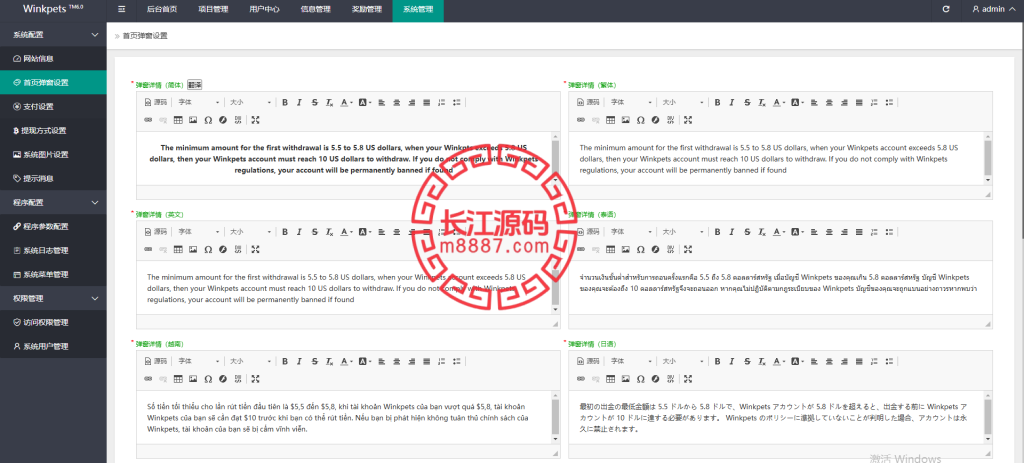Insert an image in the 简体 editor
This screenshot has width=1024, height=463.
pos(193,120)
